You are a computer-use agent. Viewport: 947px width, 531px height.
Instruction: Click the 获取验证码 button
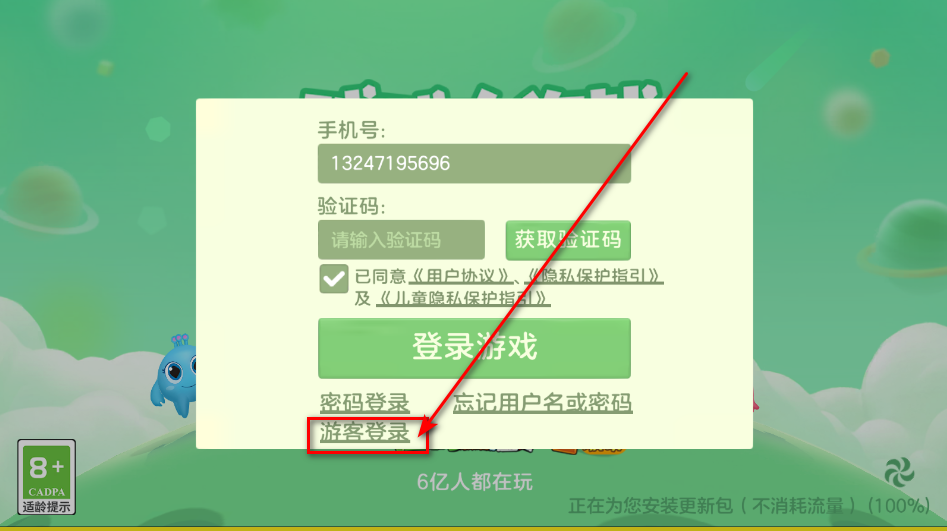568,240
